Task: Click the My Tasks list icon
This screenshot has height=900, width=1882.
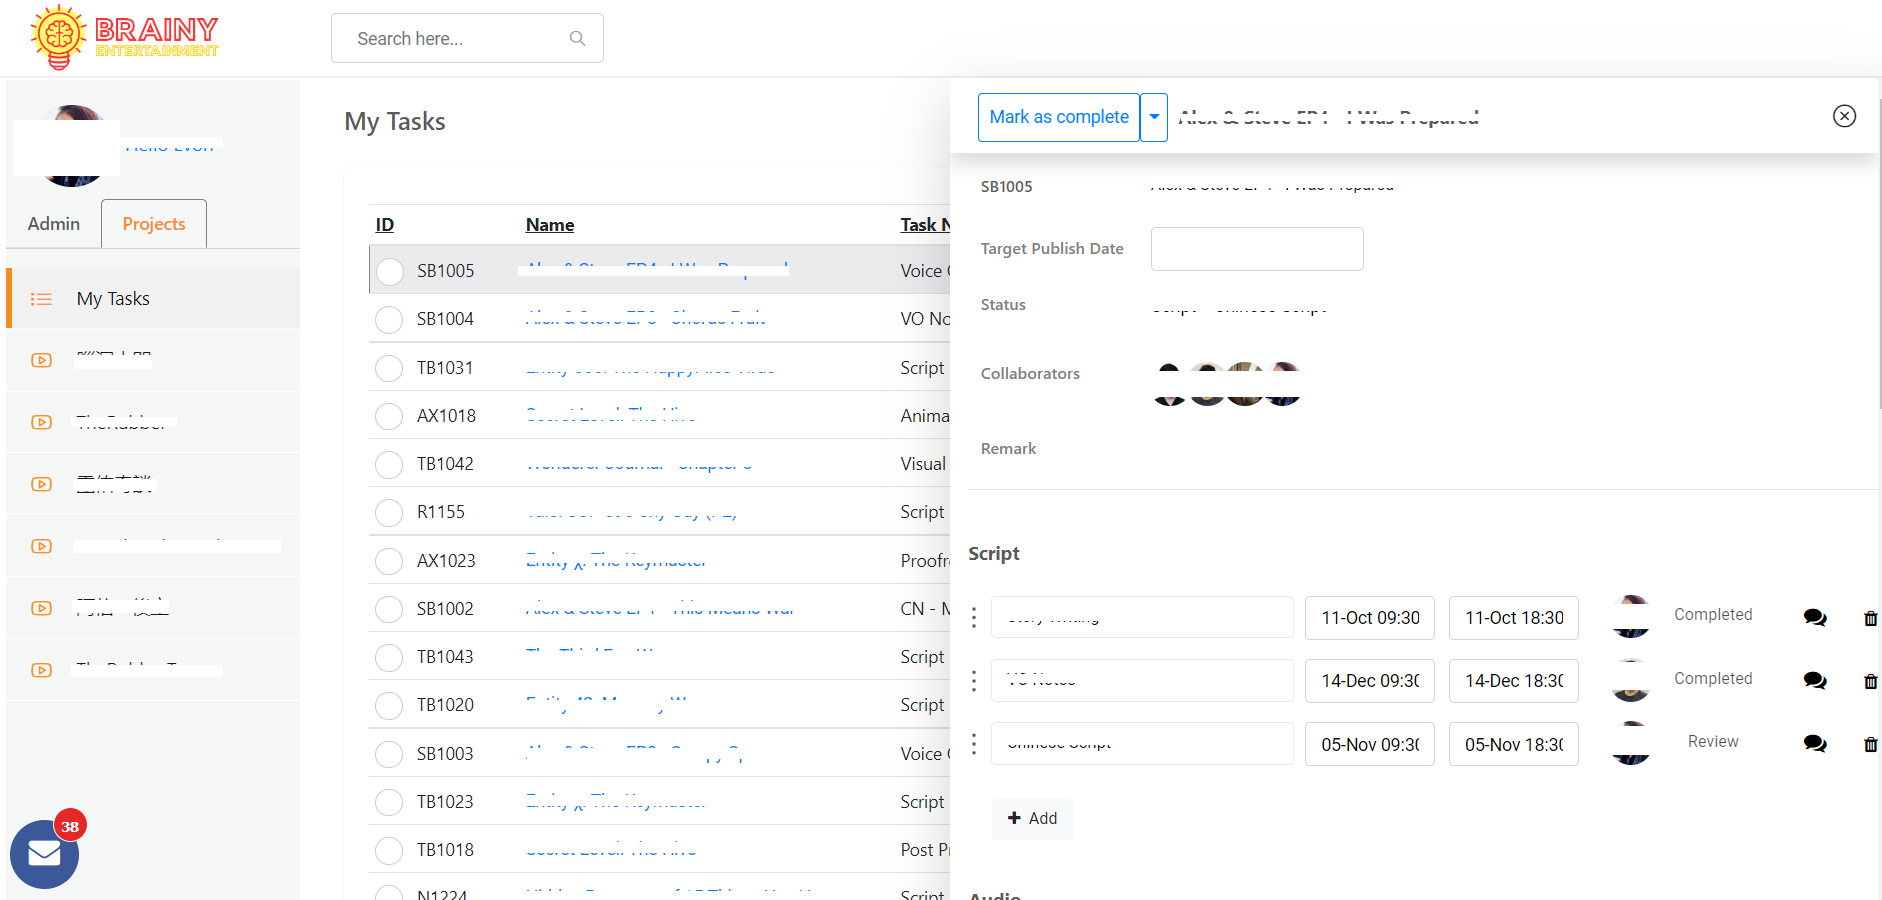Action: [x=41, y=299]
